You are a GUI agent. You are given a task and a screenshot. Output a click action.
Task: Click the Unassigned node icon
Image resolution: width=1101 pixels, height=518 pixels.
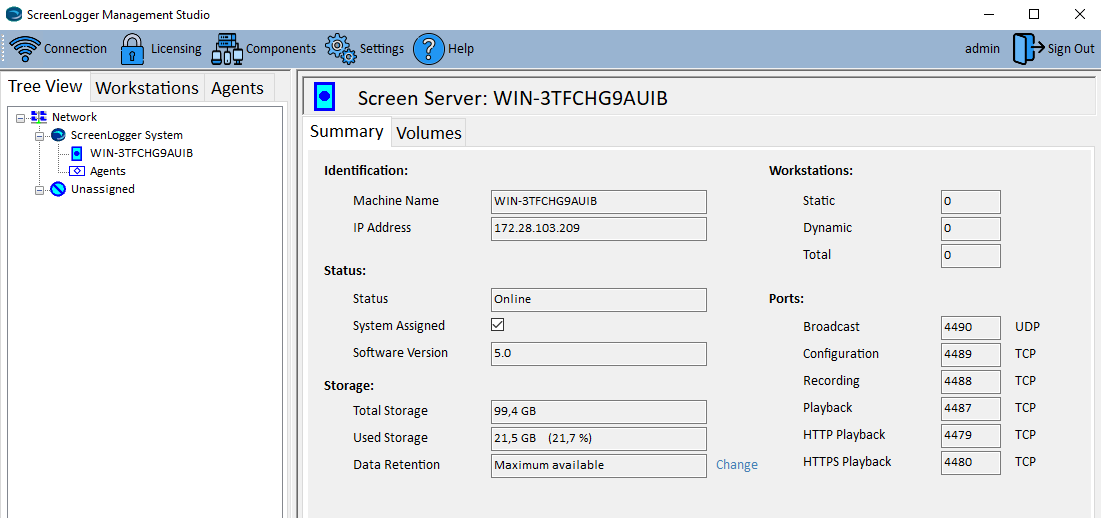(x=58, y=189)
